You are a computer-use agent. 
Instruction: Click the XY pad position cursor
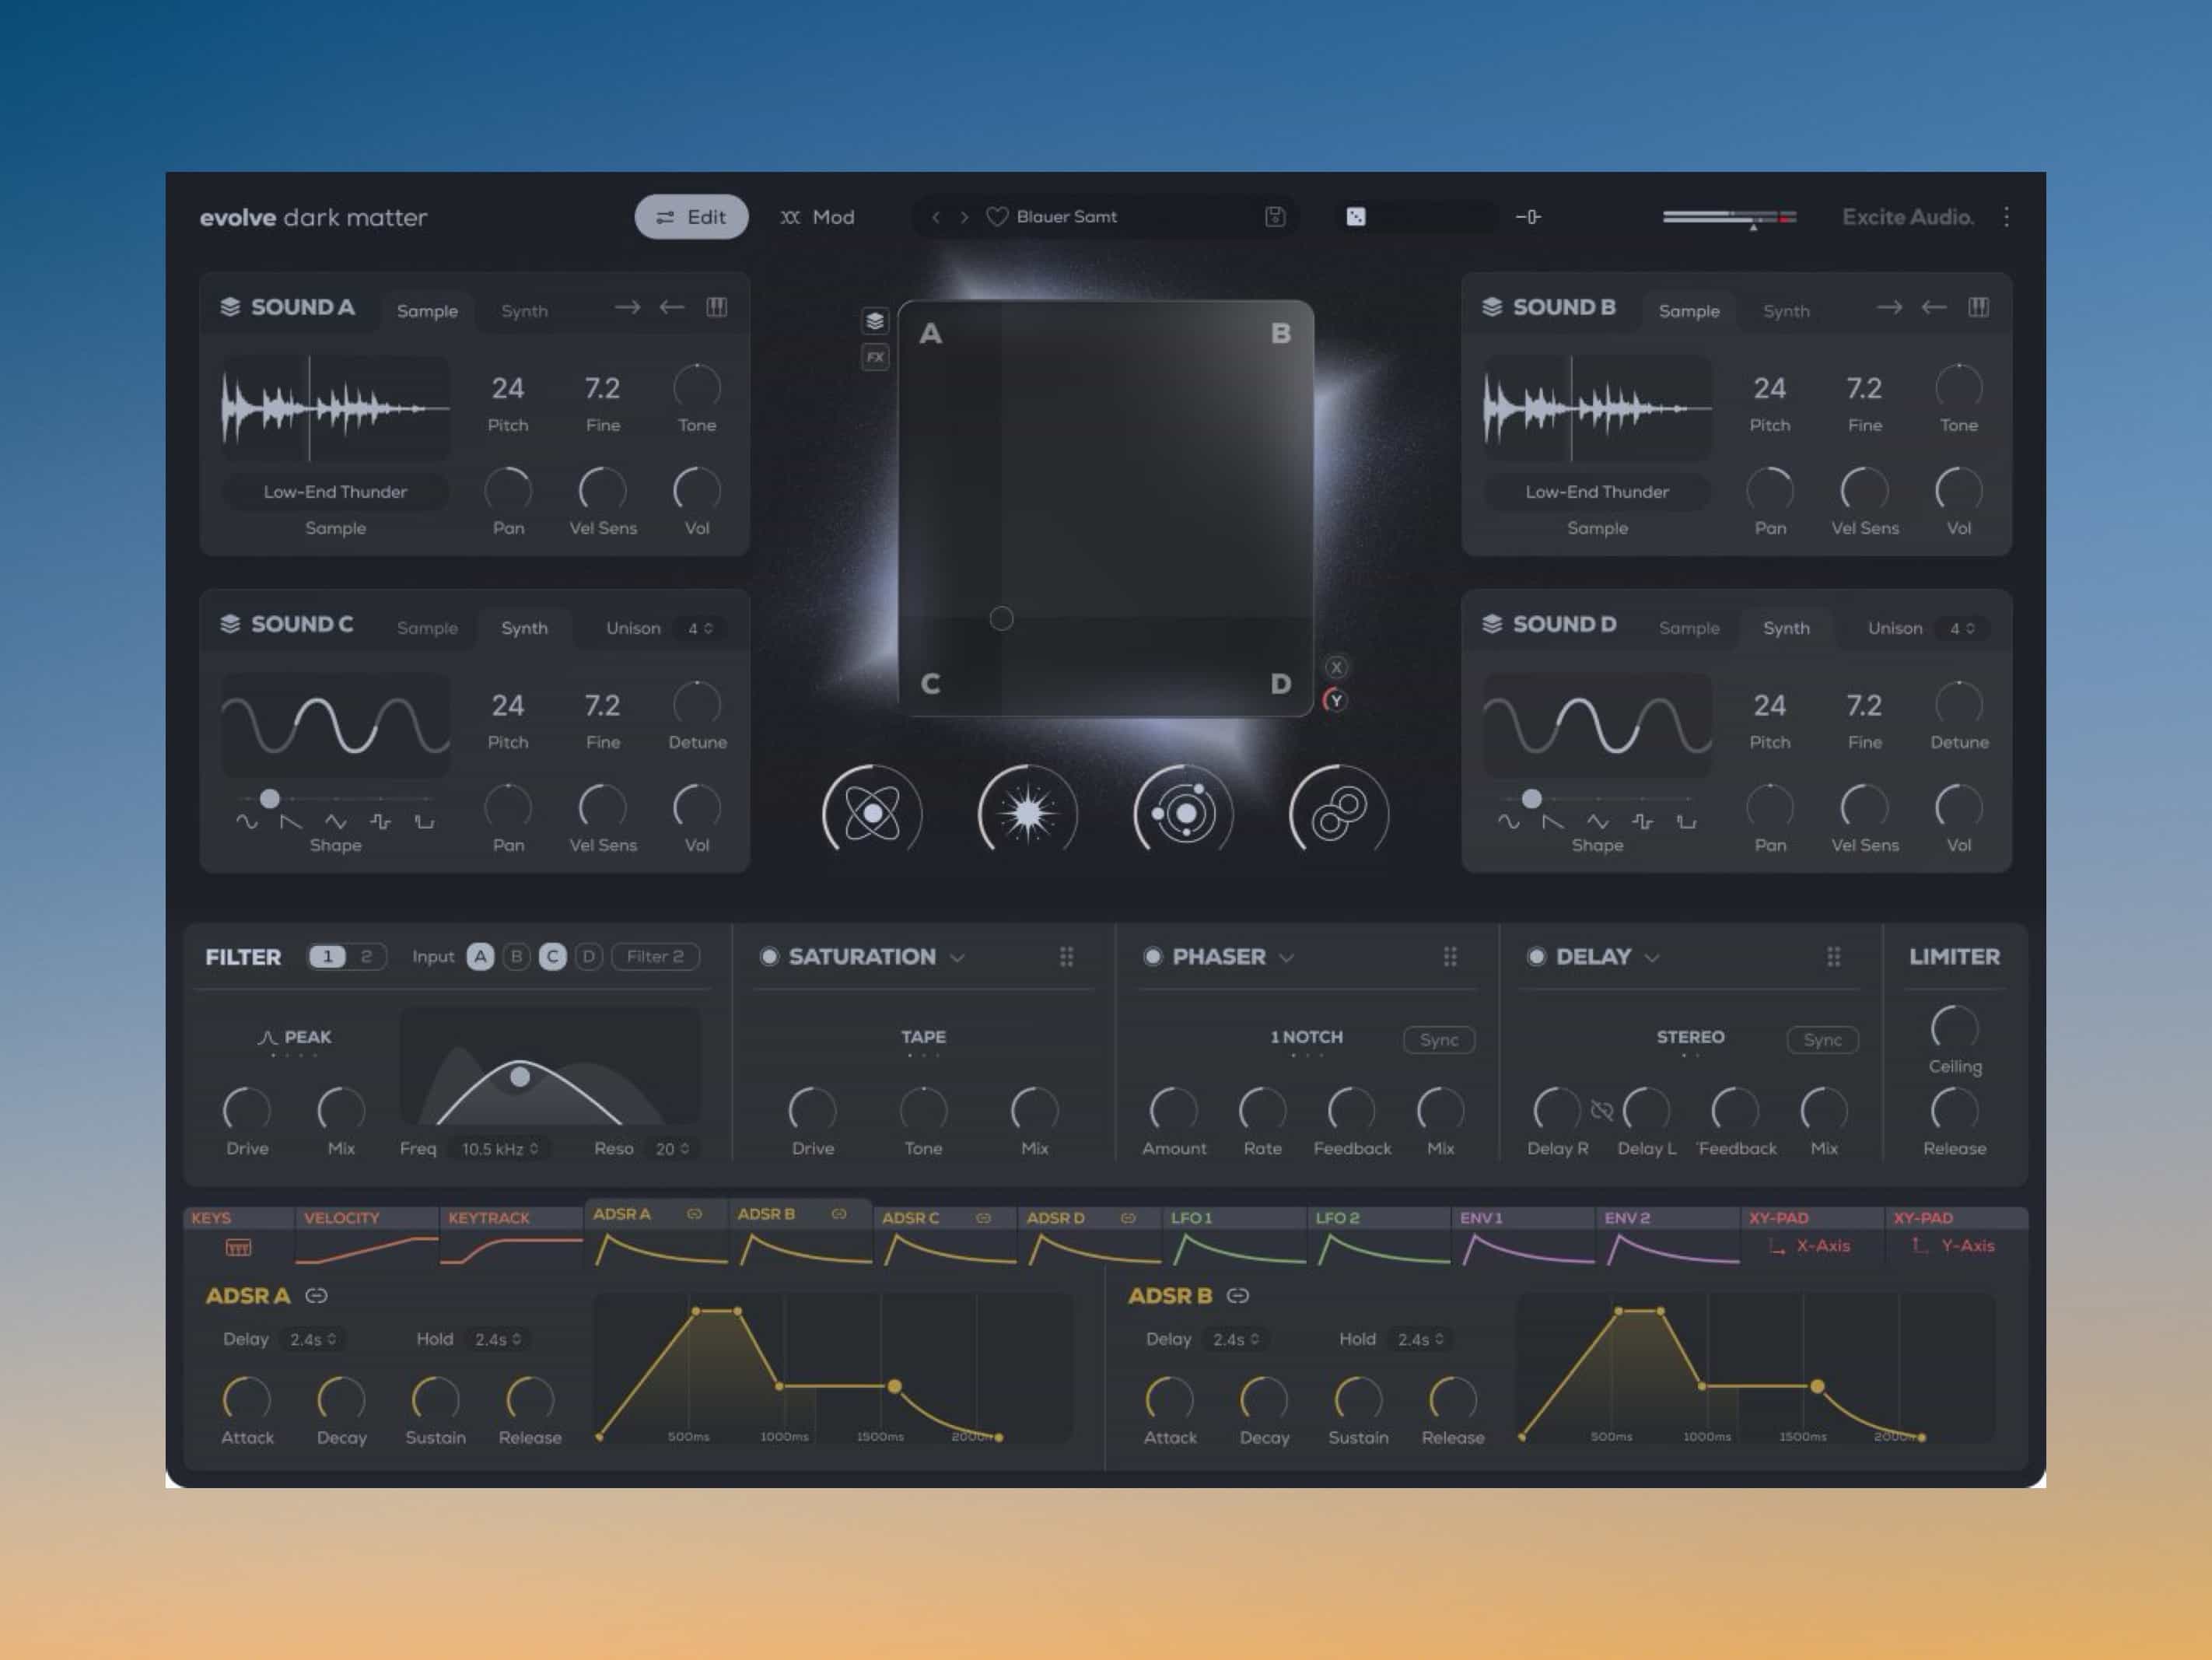pyautogui.click(x=1001, y=618)
